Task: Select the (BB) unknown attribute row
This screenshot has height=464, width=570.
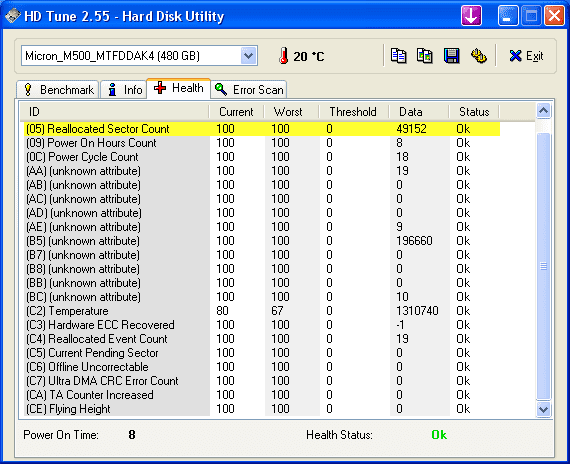Action: 262,283
